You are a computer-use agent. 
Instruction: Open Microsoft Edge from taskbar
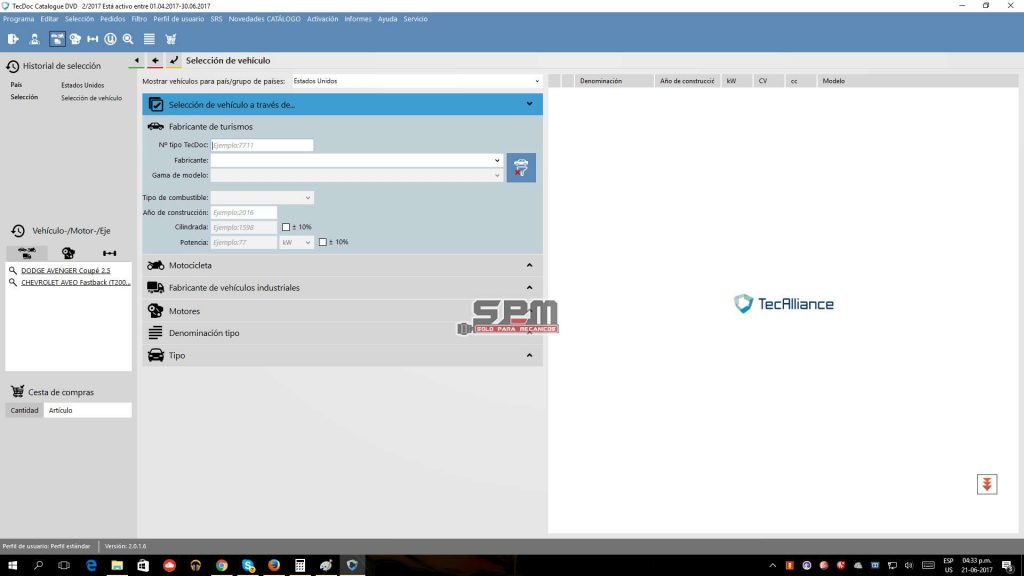coord(91,565)
